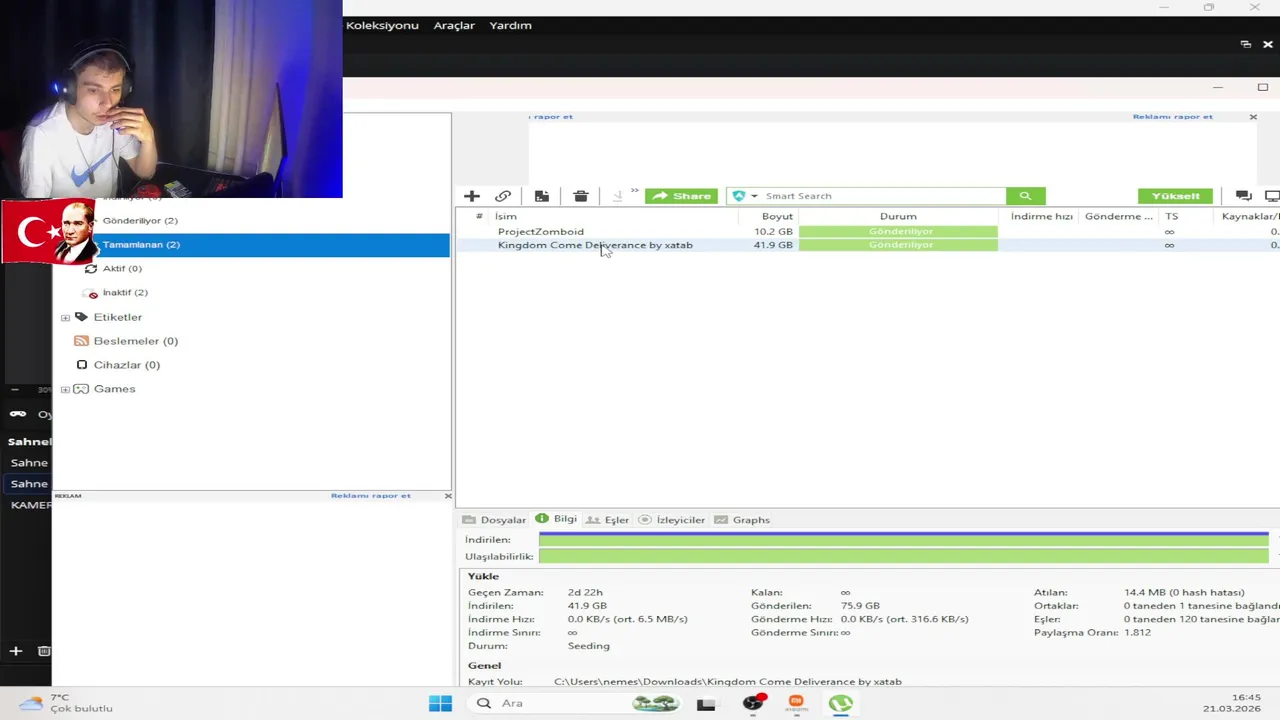Open the Yardım menu
1280x720 pixels.
coord(510,25)
